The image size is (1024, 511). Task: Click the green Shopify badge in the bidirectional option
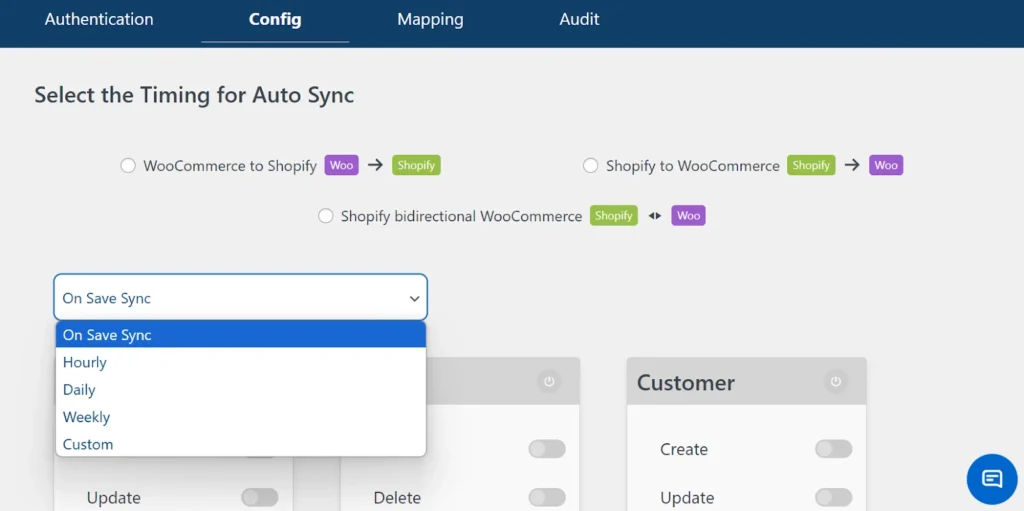pyautogui.click(x=613, y=215)
